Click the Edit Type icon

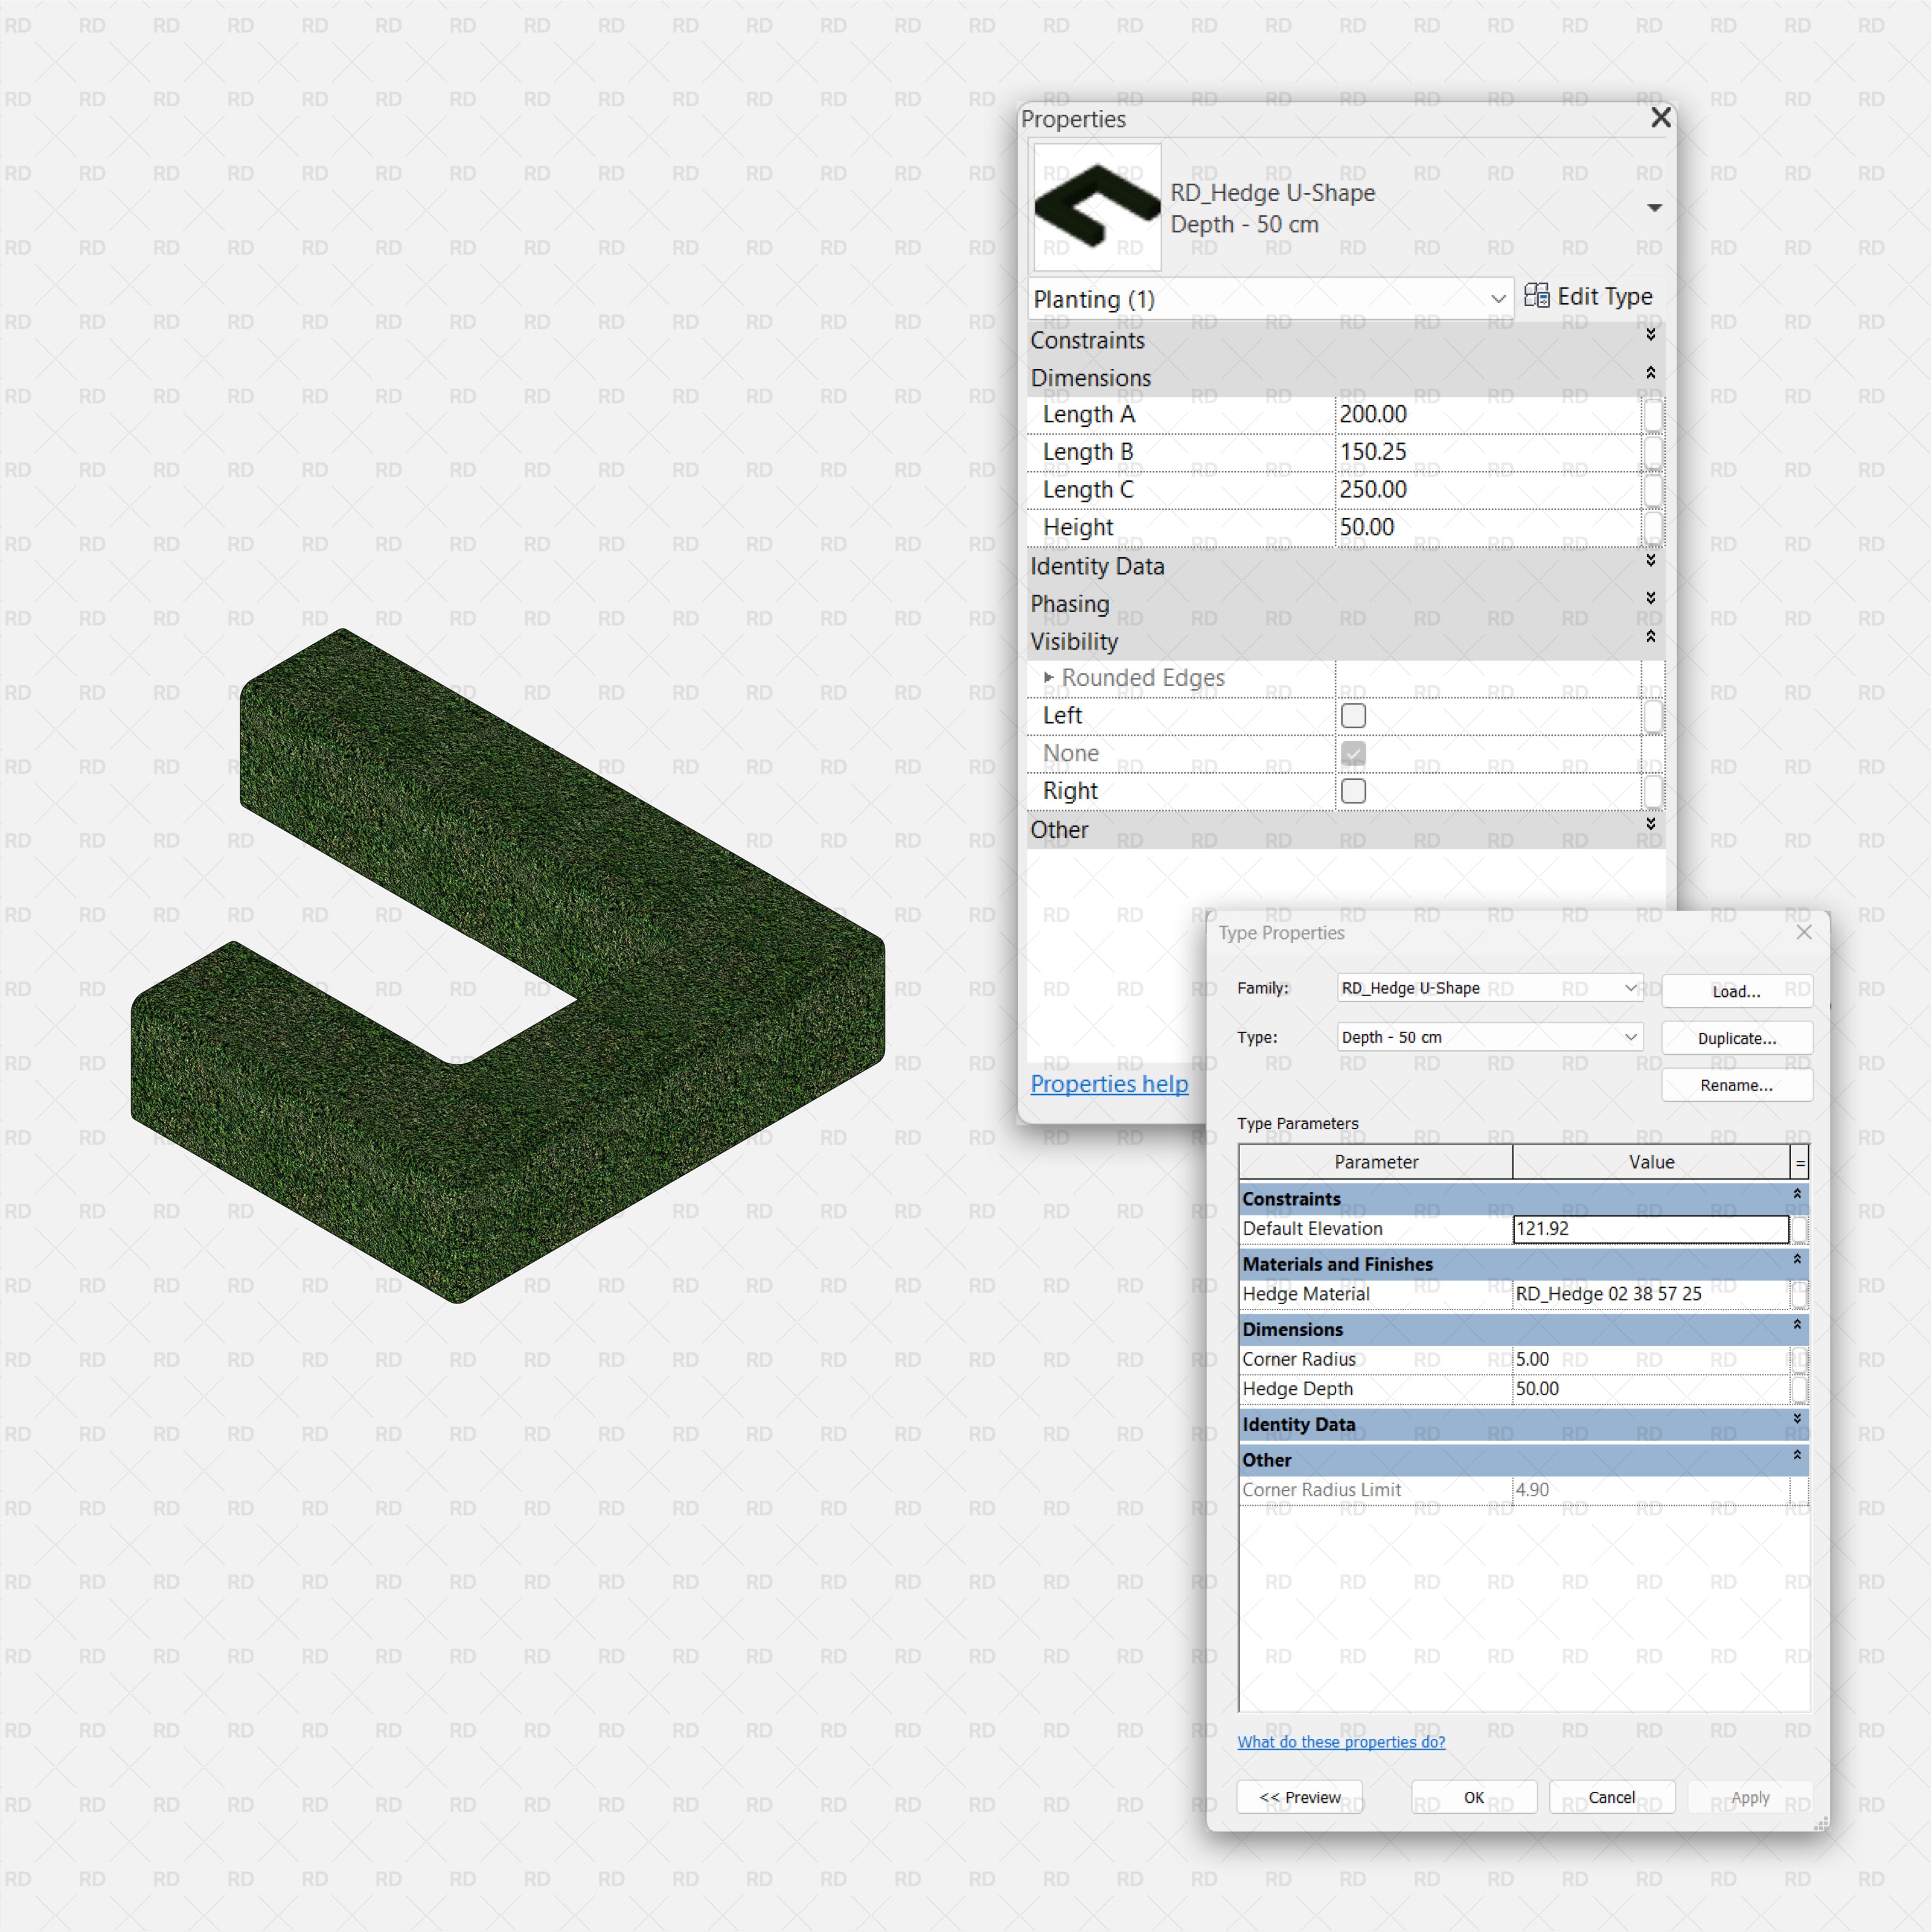(1536, 296)
